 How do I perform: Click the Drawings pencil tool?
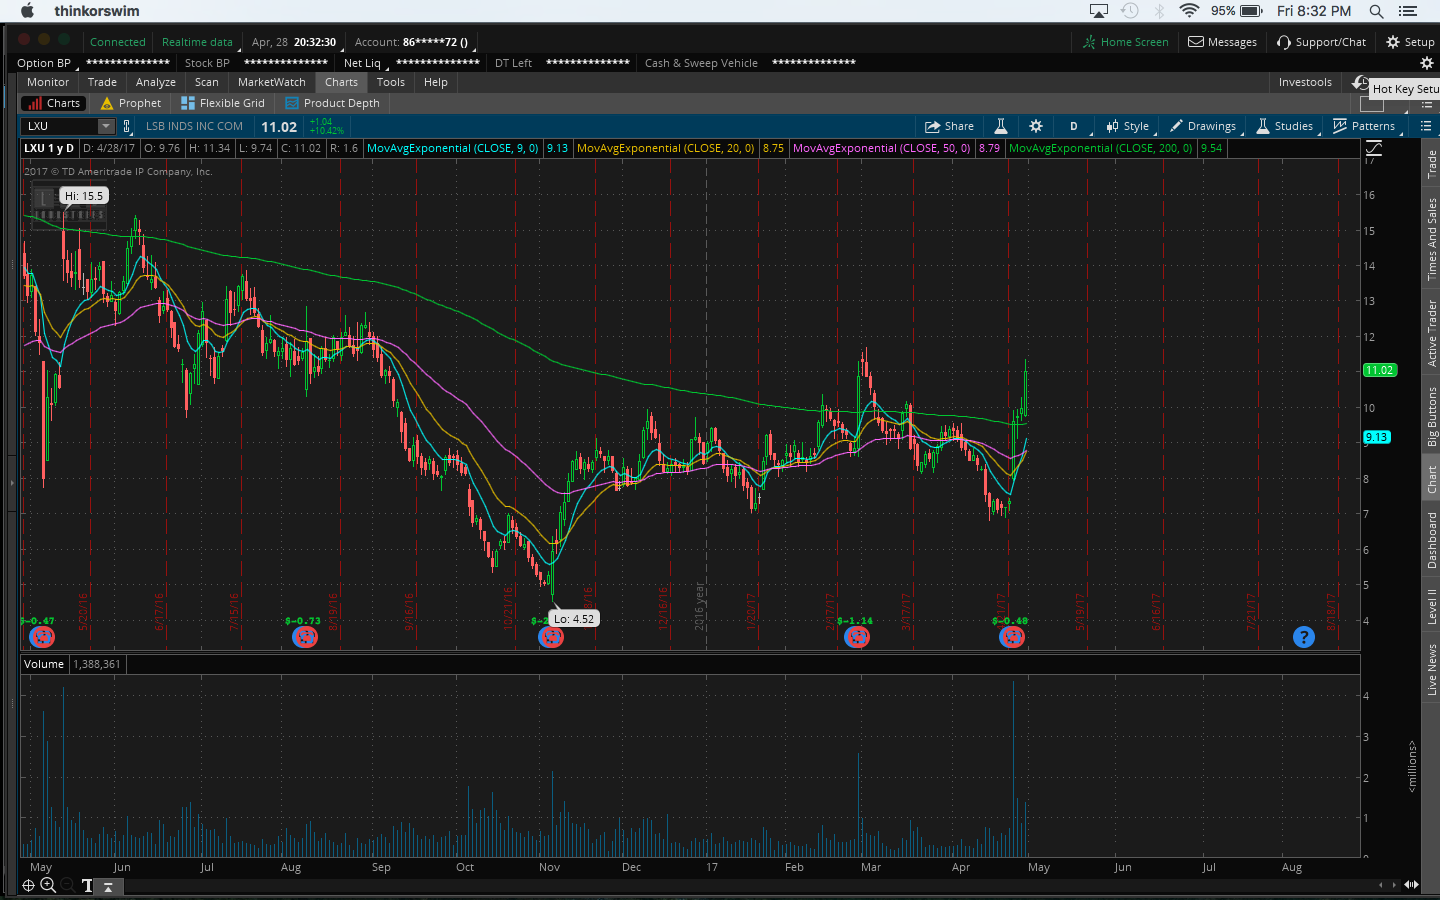coord(1203,126)
